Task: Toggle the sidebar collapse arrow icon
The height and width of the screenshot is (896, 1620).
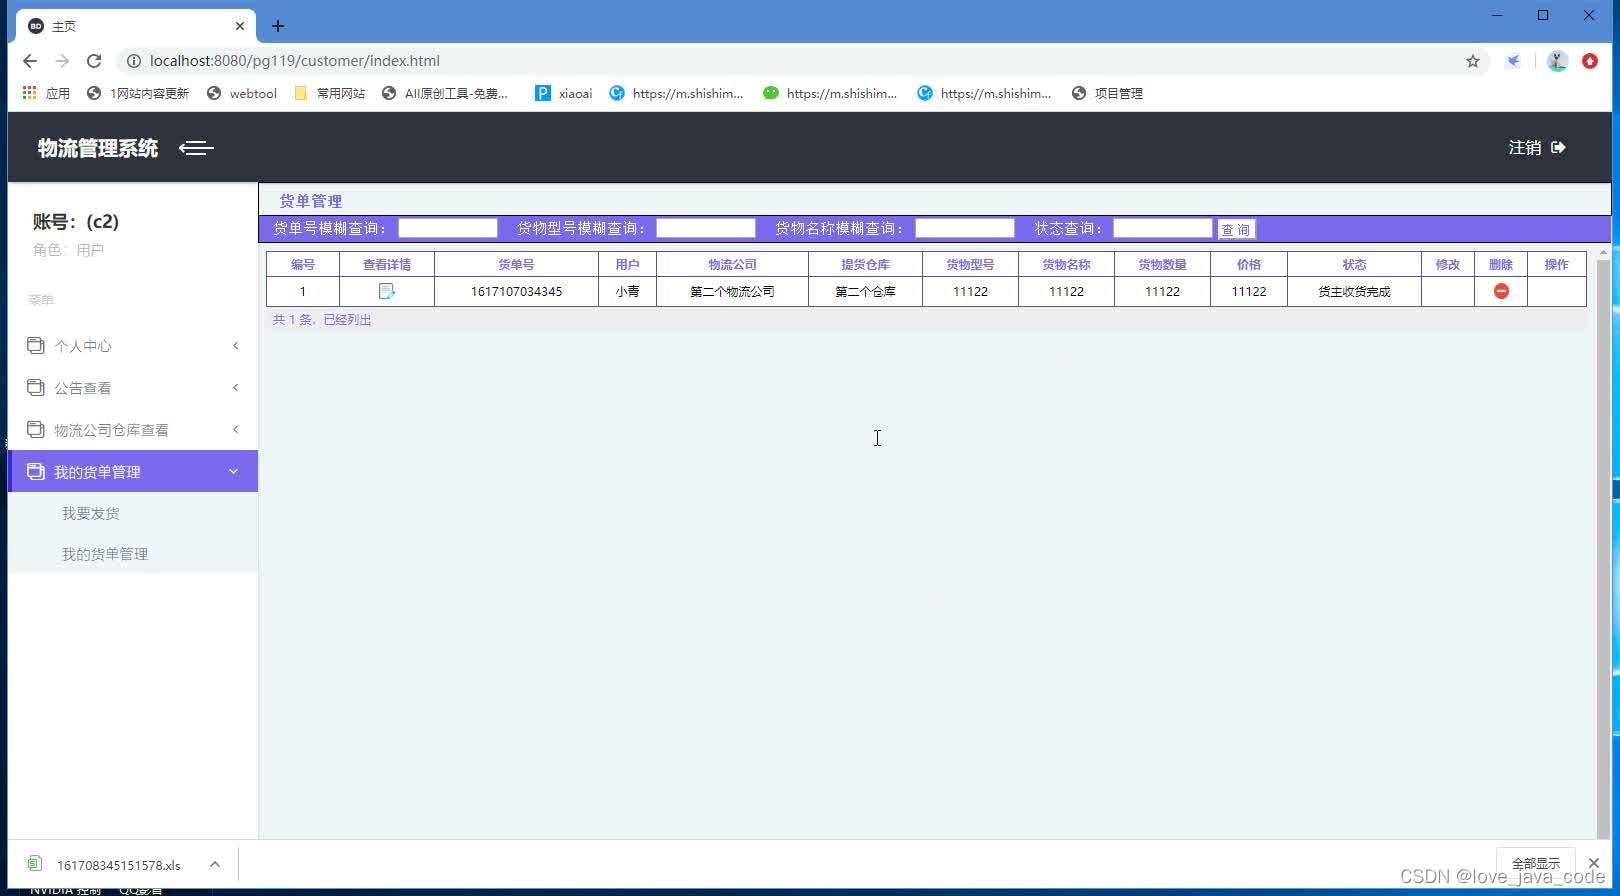Action: pyautogui.click(x=196, y=148)
